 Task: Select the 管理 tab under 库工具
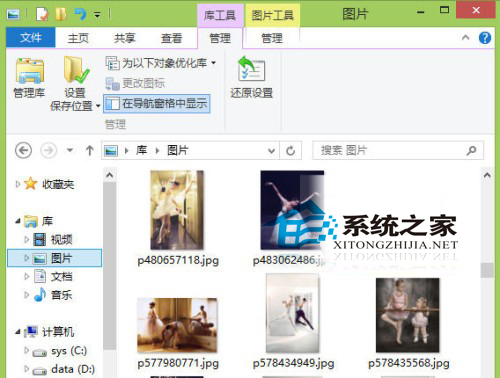(220, 38)
